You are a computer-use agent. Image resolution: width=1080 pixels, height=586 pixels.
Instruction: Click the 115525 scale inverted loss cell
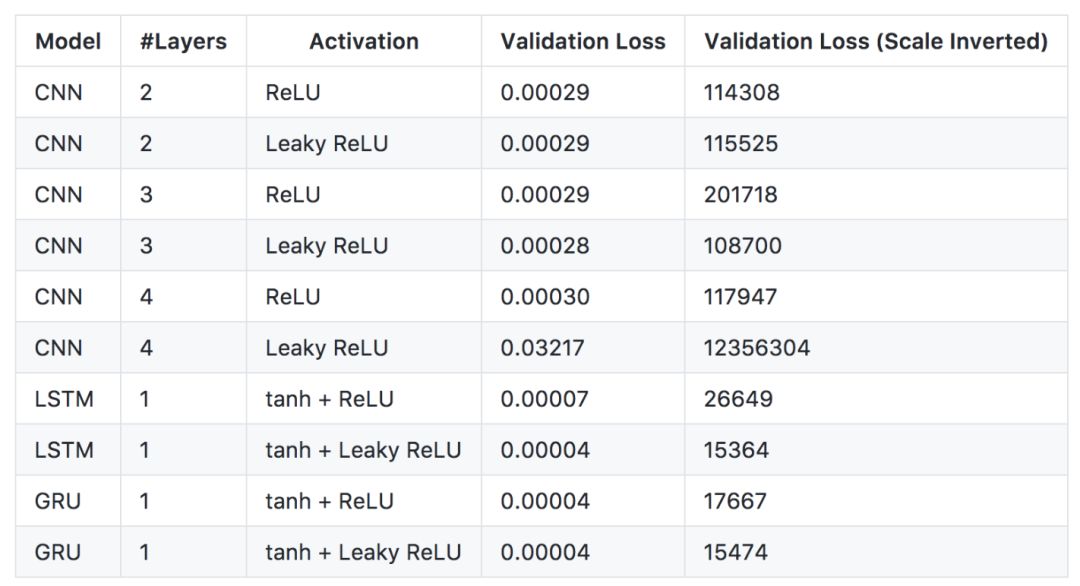point(740,143)
